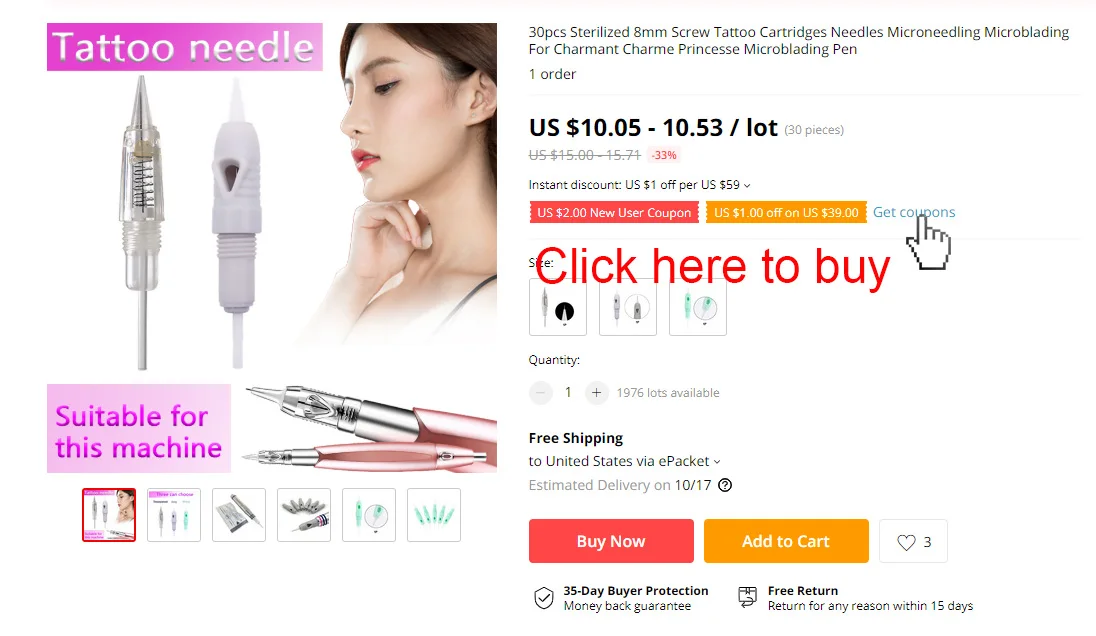Click the quantity input field

(568, 393)
